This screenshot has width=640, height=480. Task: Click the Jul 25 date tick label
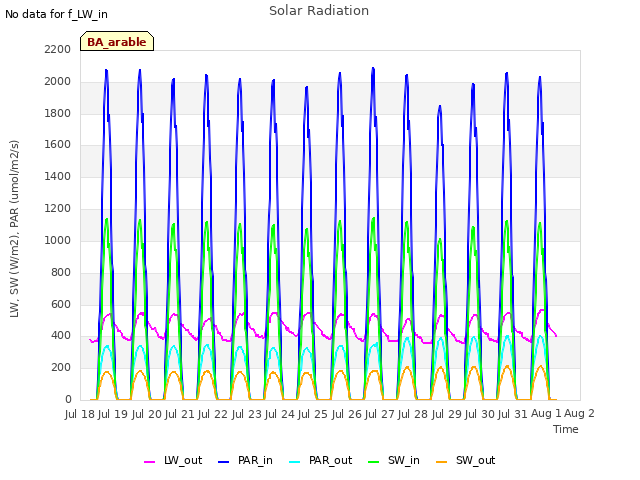[x=313, y=414]
